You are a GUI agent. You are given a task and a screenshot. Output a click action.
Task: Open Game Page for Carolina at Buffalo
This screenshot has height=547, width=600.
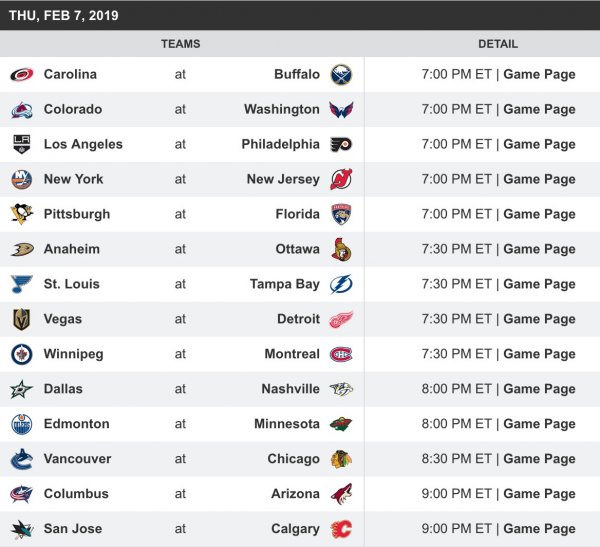[539, 74]
